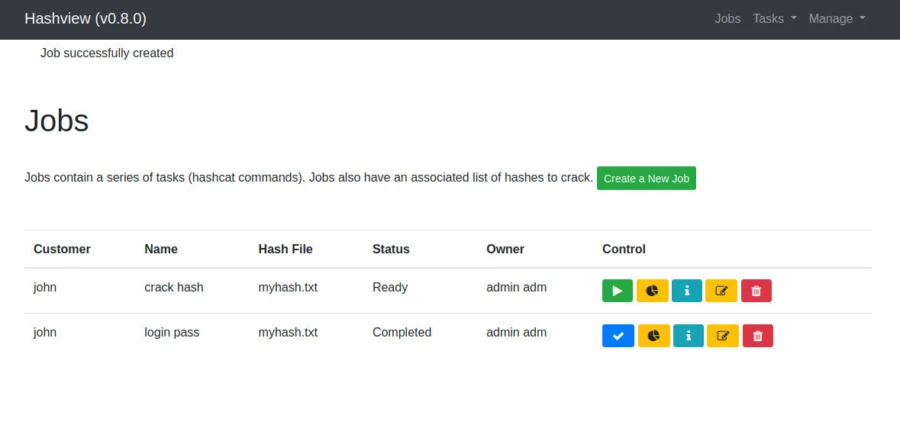Delete the crack hash job
The width and height of the screenshot is (900, 425).
click(756, 291)
